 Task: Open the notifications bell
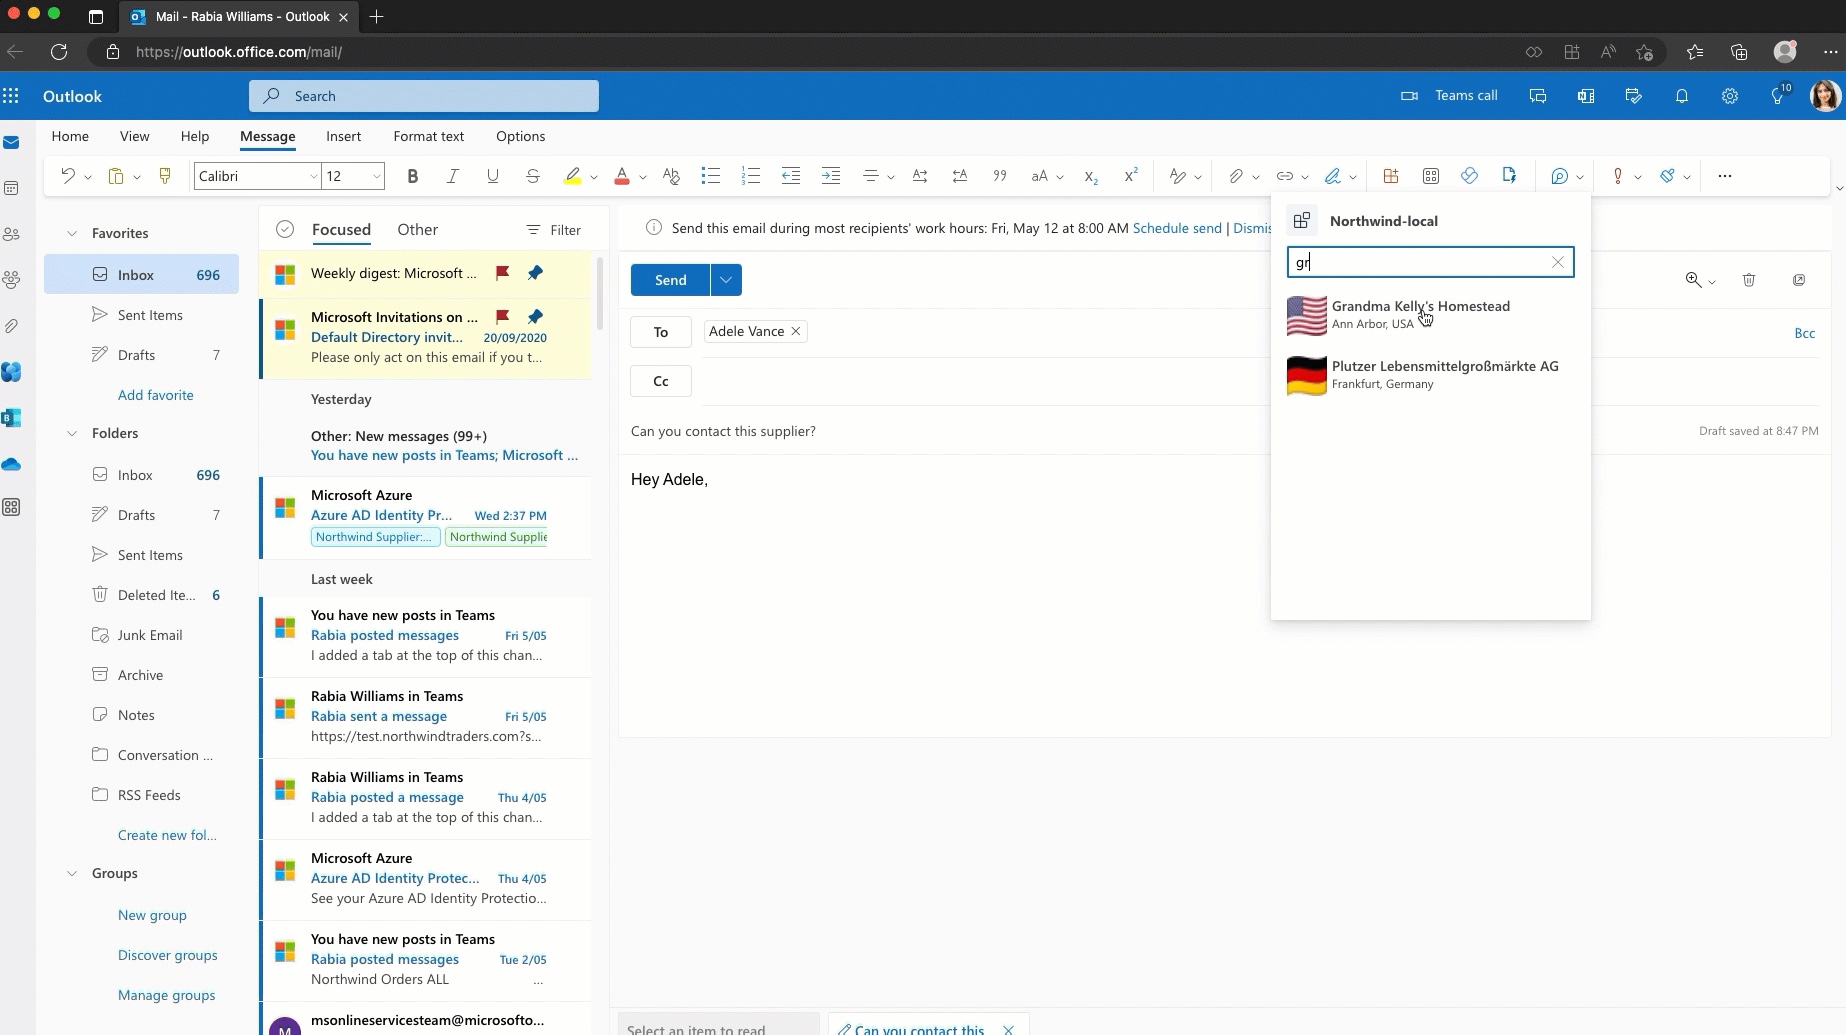coord(1682,96)
